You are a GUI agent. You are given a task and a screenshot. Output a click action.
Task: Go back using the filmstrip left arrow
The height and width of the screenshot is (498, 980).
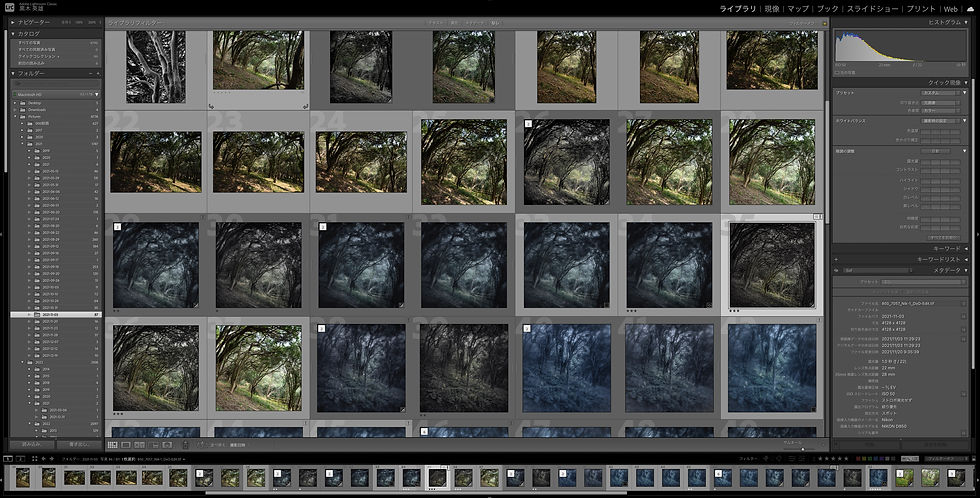[43, 459]
